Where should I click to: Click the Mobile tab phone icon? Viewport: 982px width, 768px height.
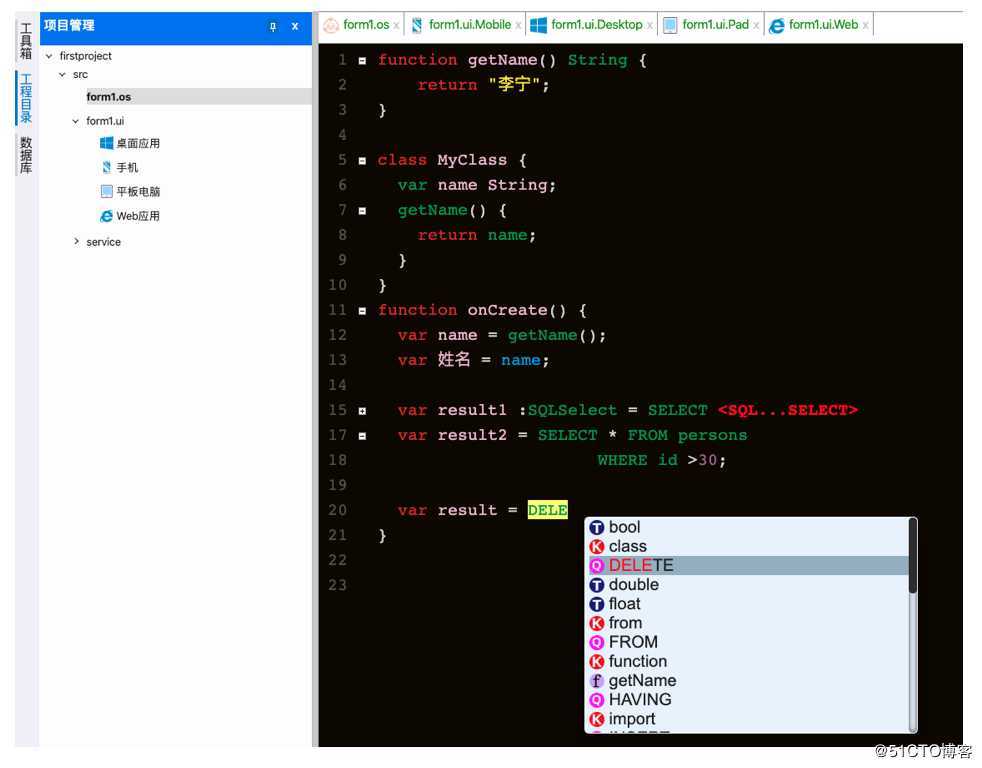point(416,26)
